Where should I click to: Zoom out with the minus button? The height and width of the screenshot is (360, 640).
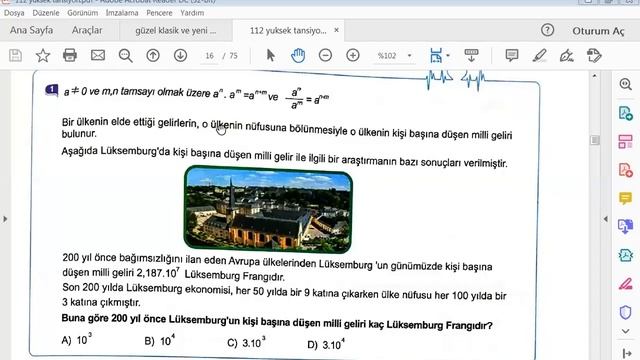click(325, 55)
